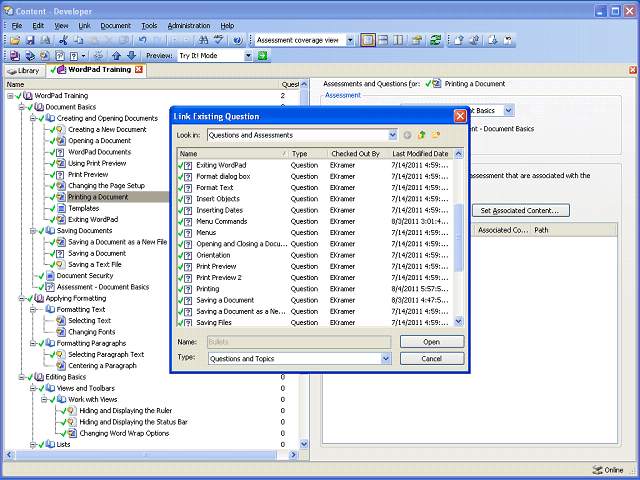The width and height of the screenshot is (640, 480).
Task: Click the Up One Level folder icon
Action: click(x=421, y=135)
